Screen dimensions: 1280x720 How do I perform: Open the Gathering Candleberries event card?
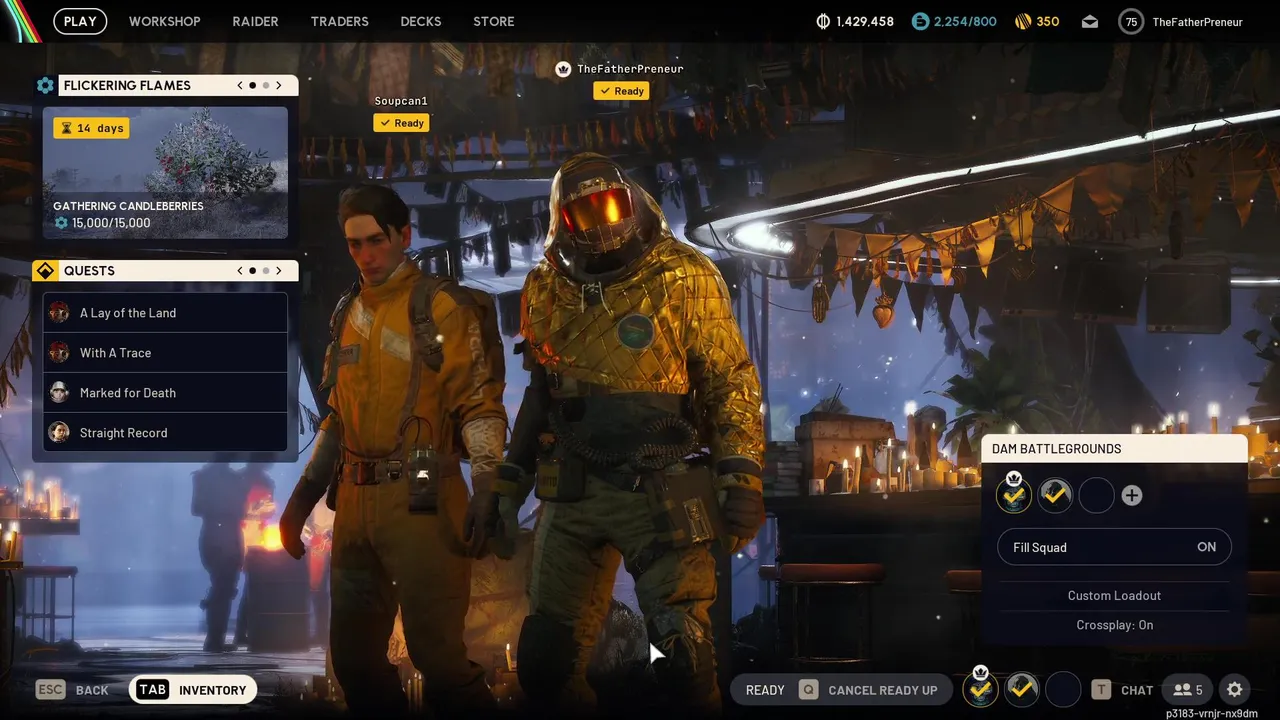click(x=165, y=172)
